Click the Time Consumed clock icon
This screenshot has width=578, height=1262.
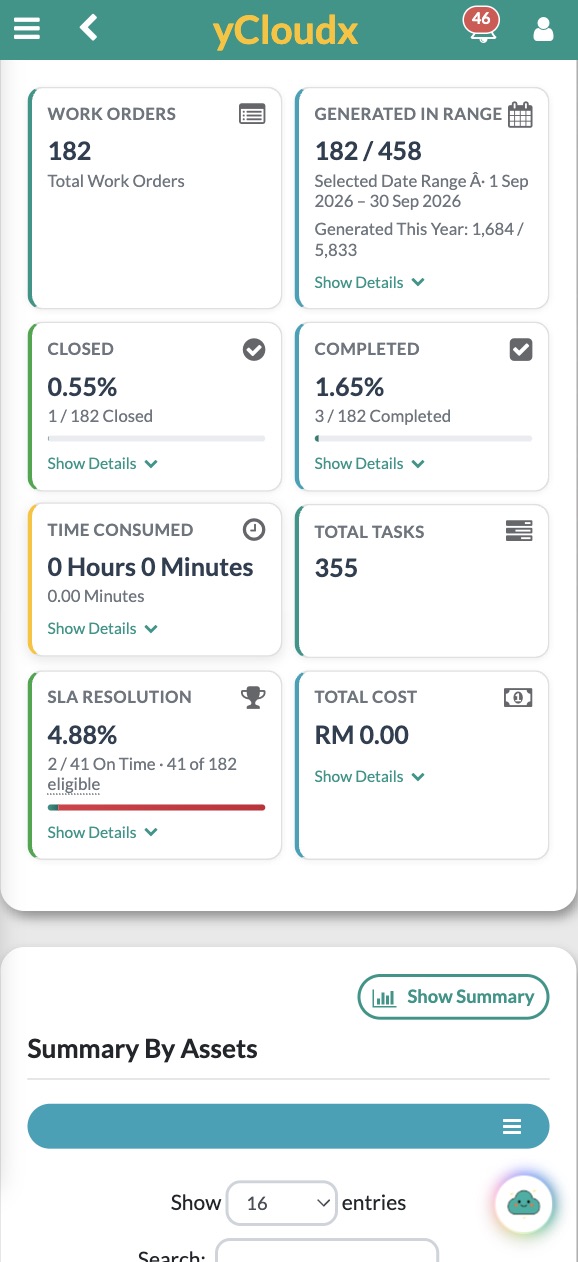pos(255,530)
